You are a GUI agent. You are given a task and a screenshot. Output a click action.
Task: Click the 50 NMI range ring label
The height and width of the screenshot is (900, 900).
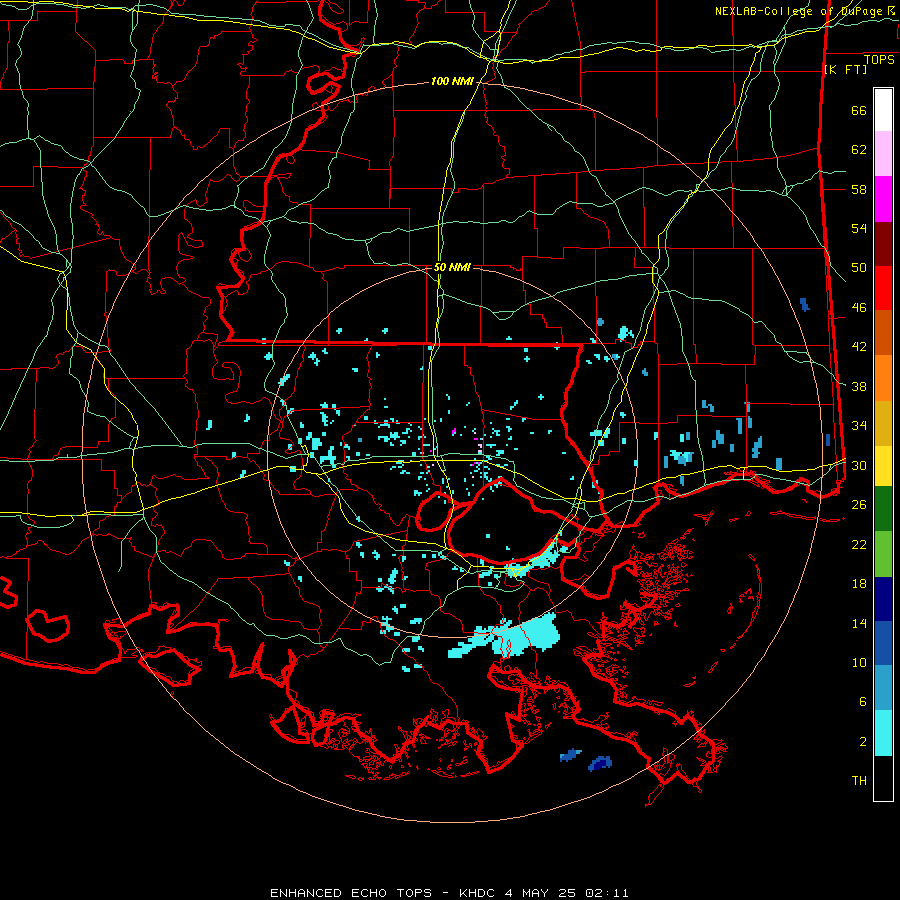pyautogui.click(x=452, y=267)
